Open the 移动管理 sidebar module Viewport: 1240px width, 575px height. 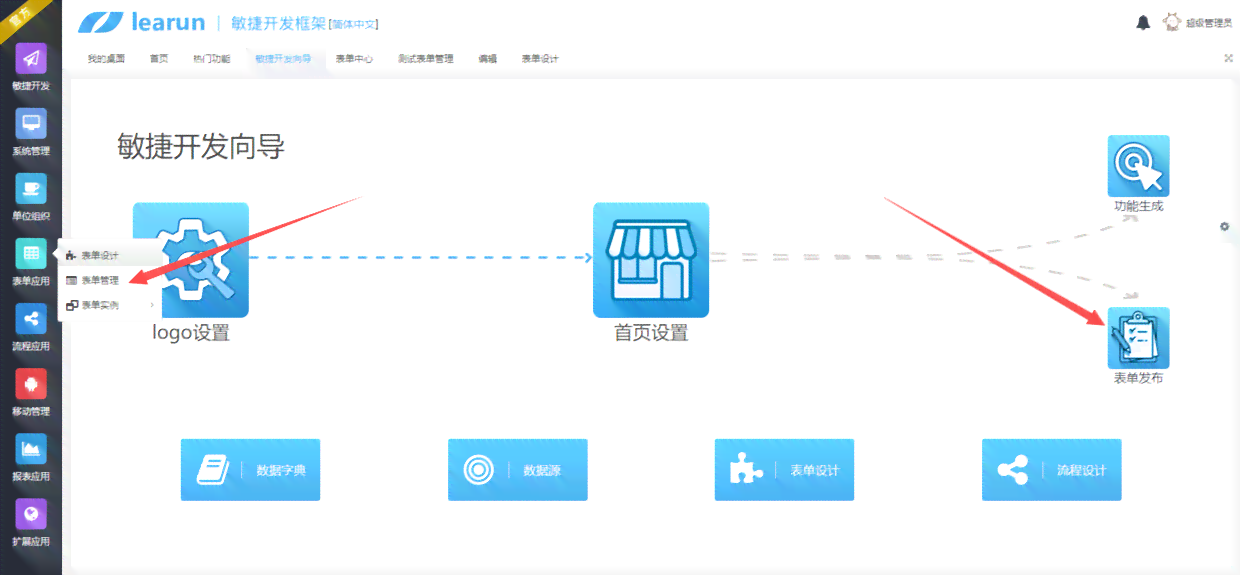pyautogui.click(x=31, y=393)
